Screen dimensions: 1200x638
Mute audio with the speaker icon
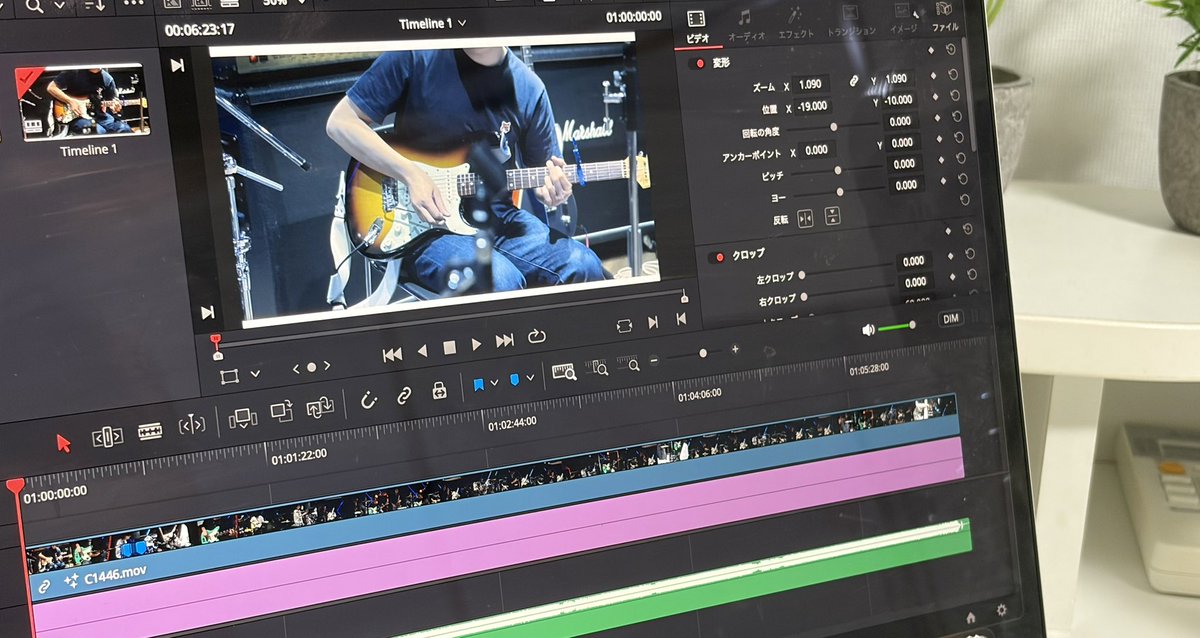868,329
